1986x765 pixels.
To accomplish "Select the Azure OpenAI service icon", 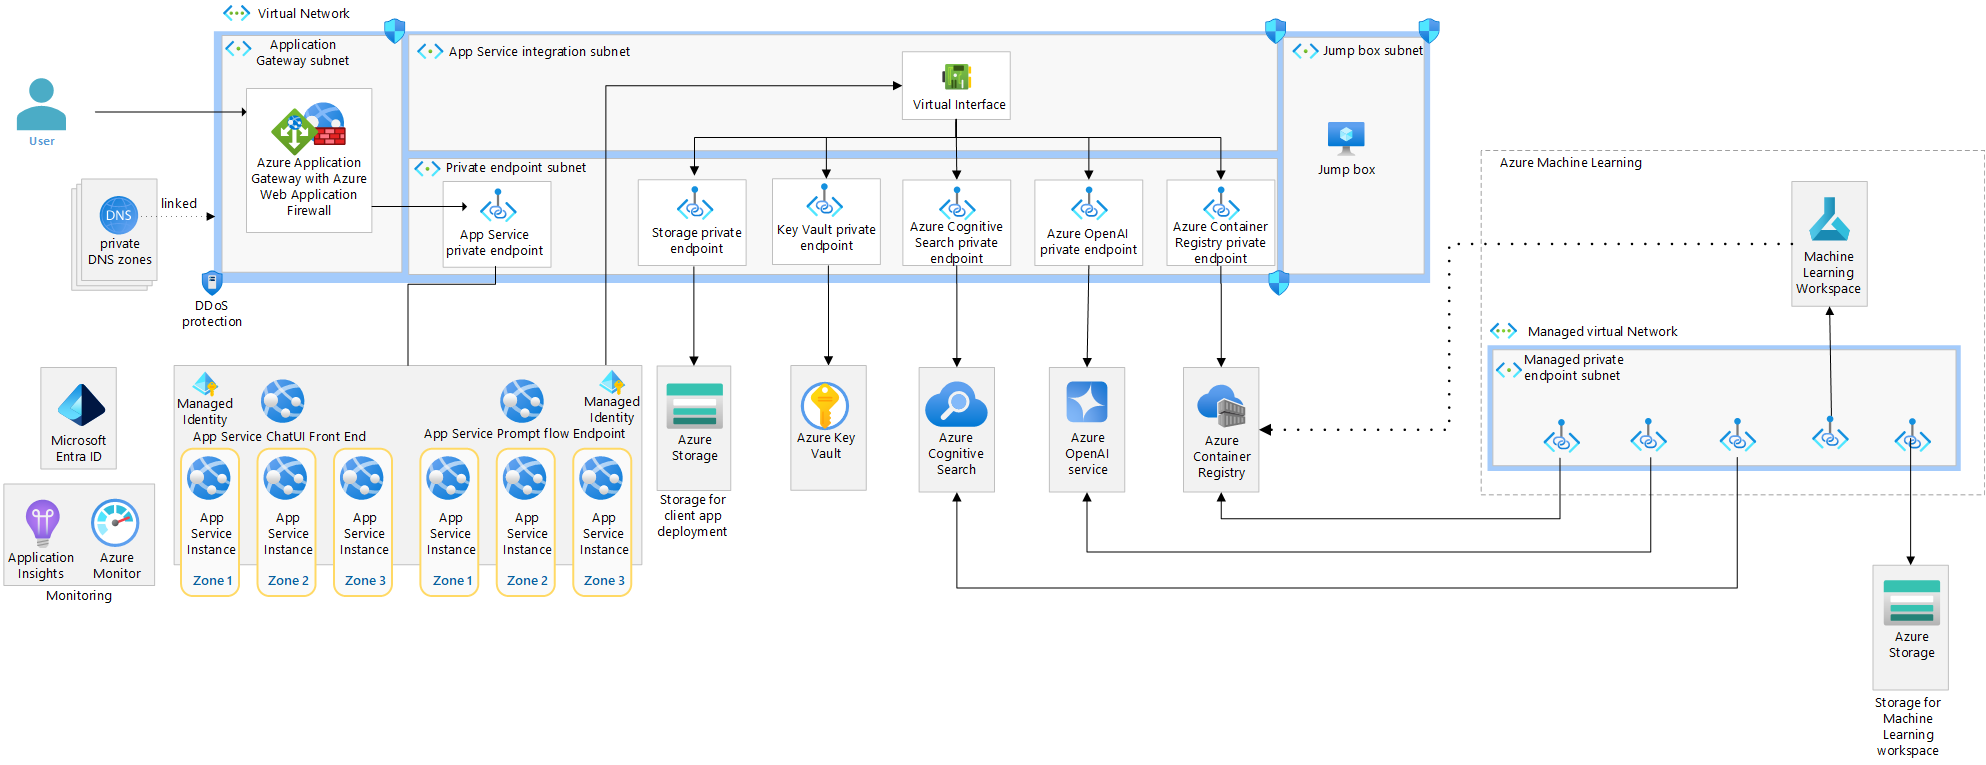I will pos(1087,402).
